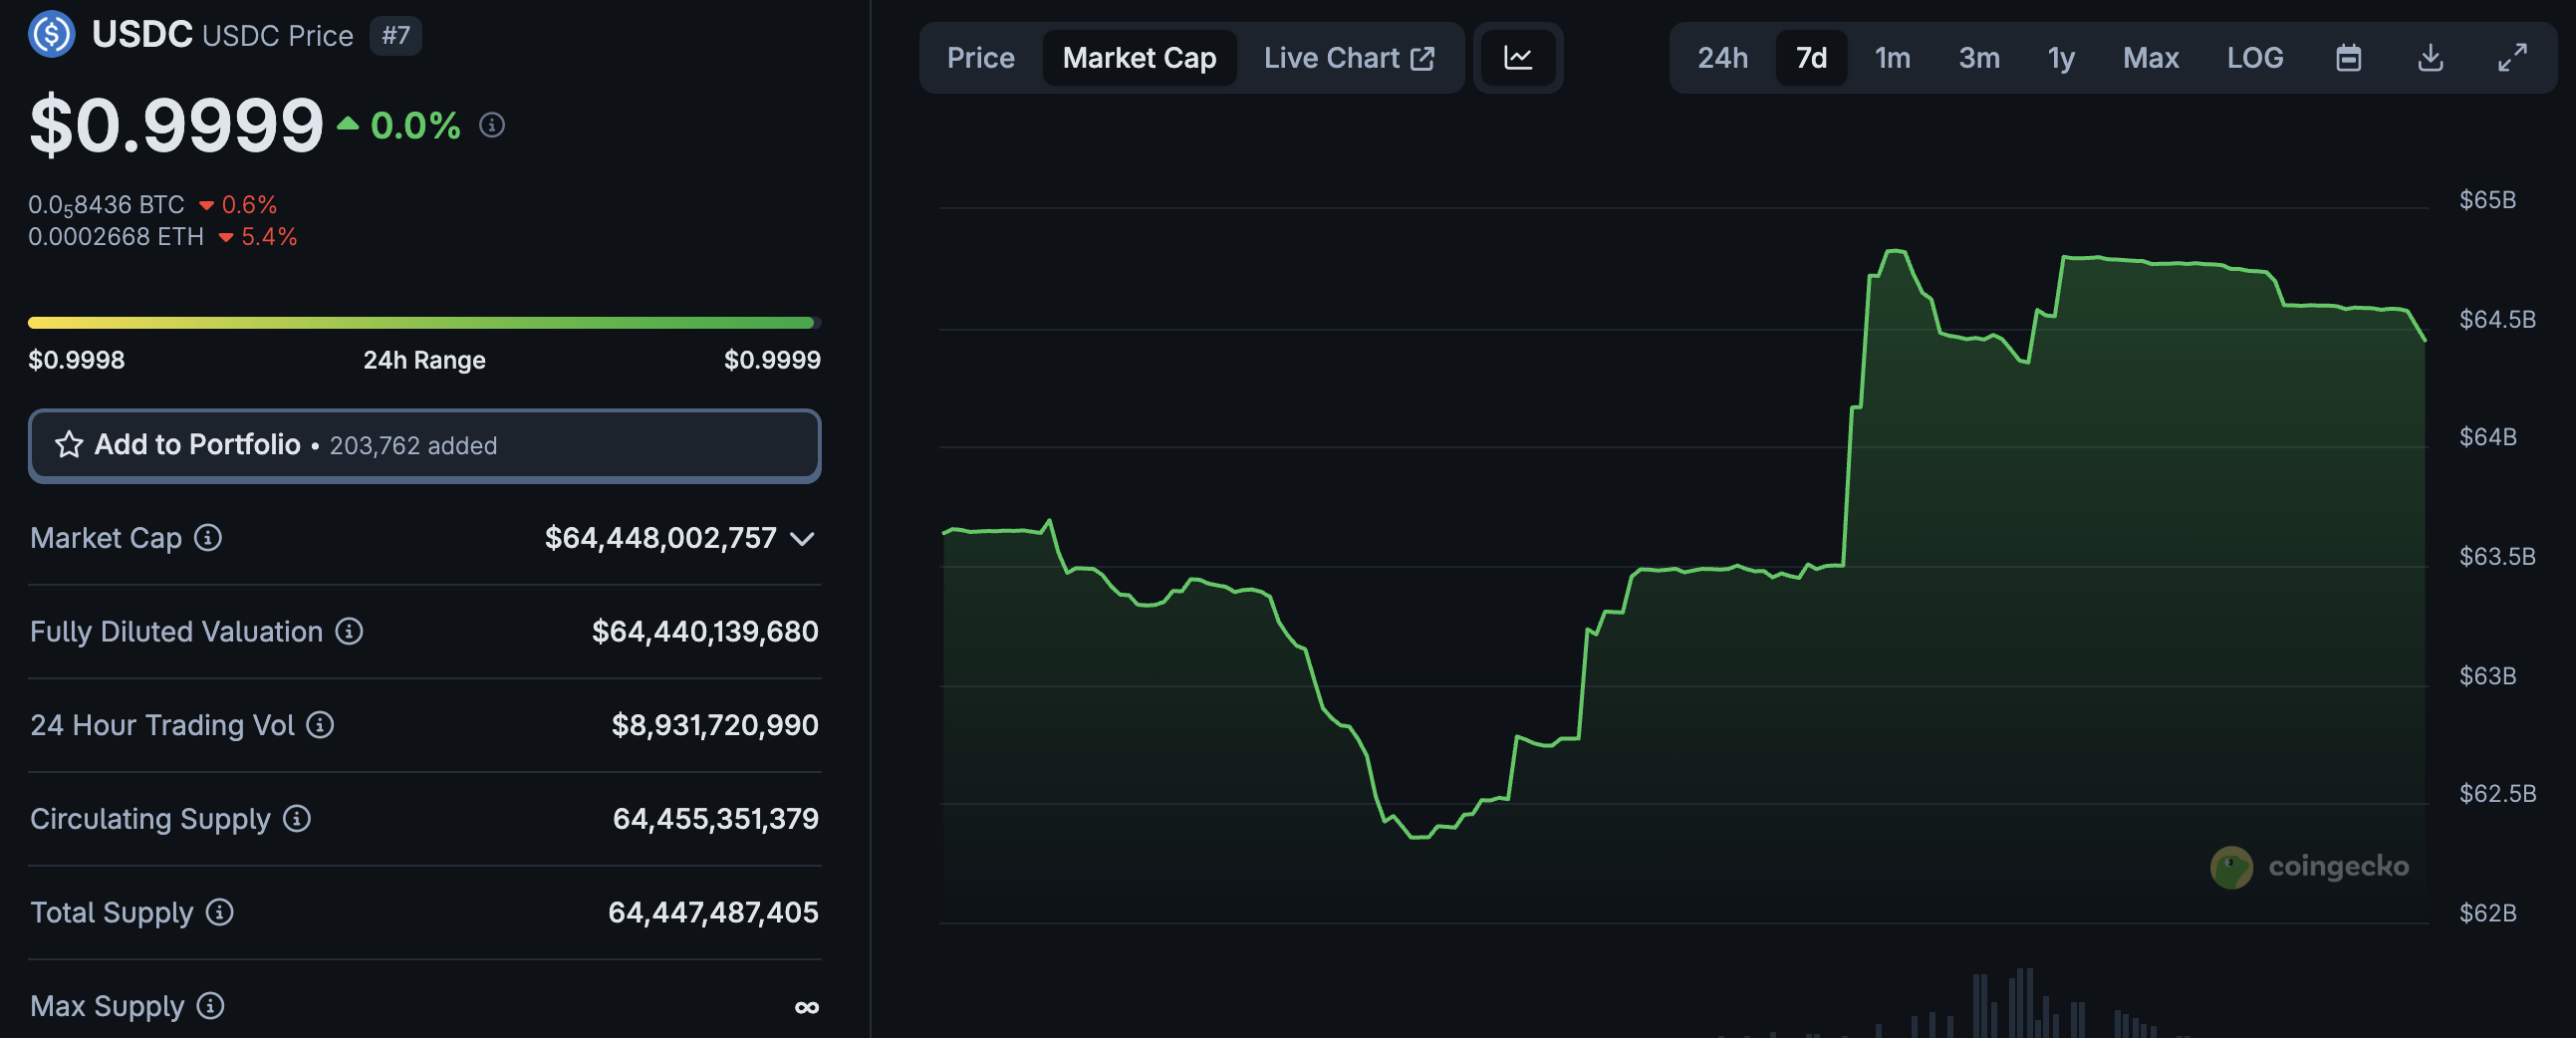Show Max Supply info icon
This screenshot has height=1038, width=2576.
coord(210,1005)
